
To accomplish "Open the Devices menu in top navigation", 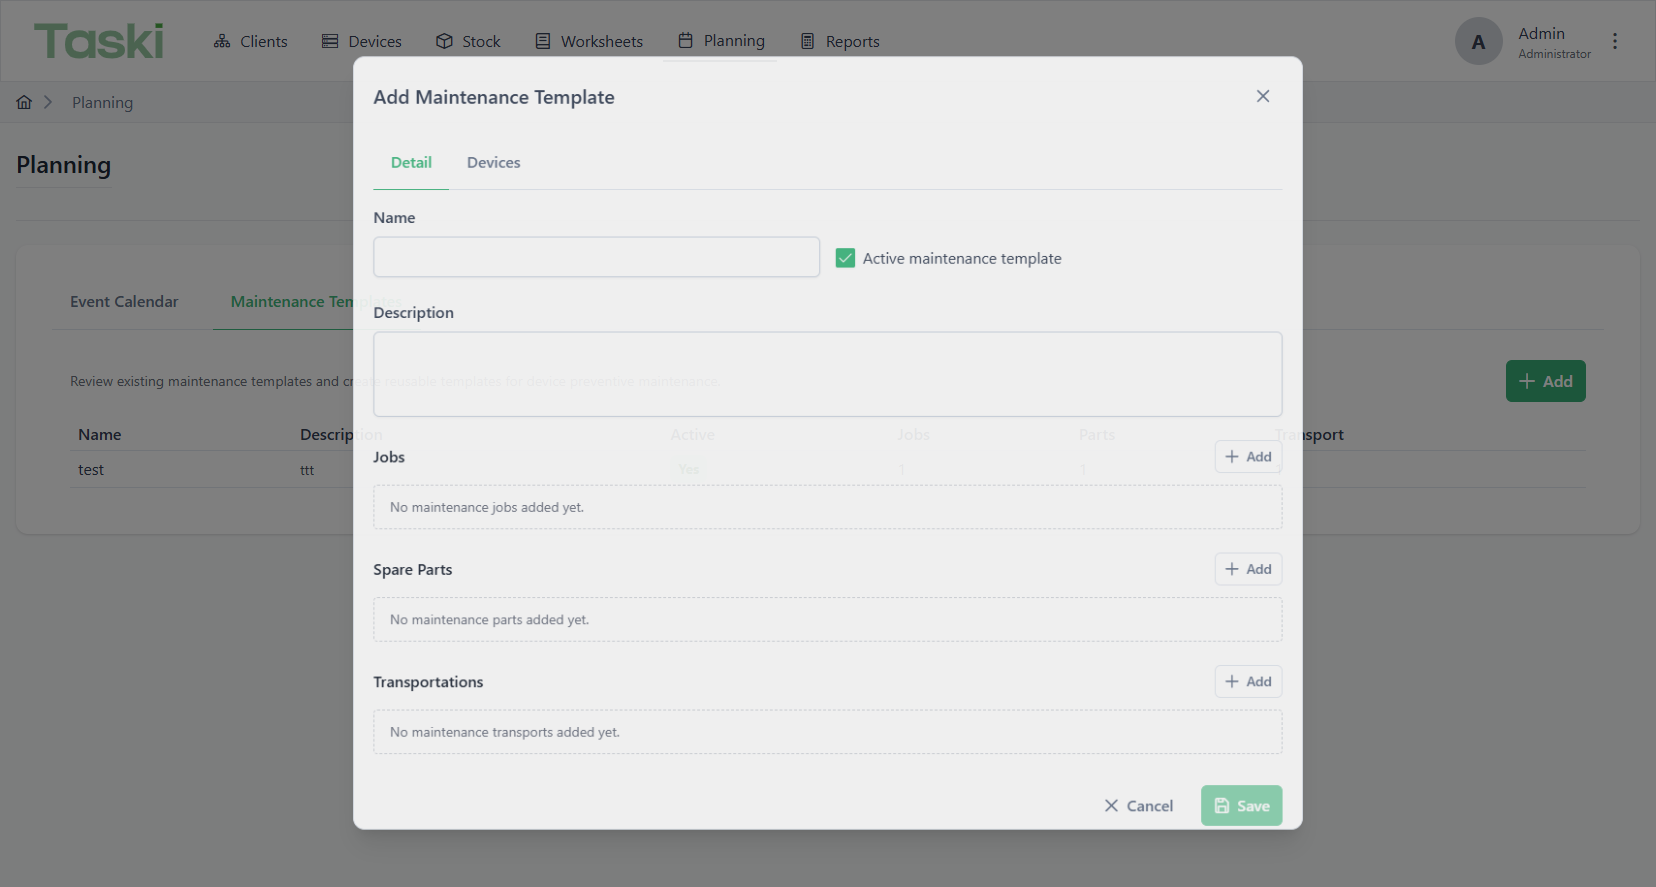I will (x=361, y=41).
